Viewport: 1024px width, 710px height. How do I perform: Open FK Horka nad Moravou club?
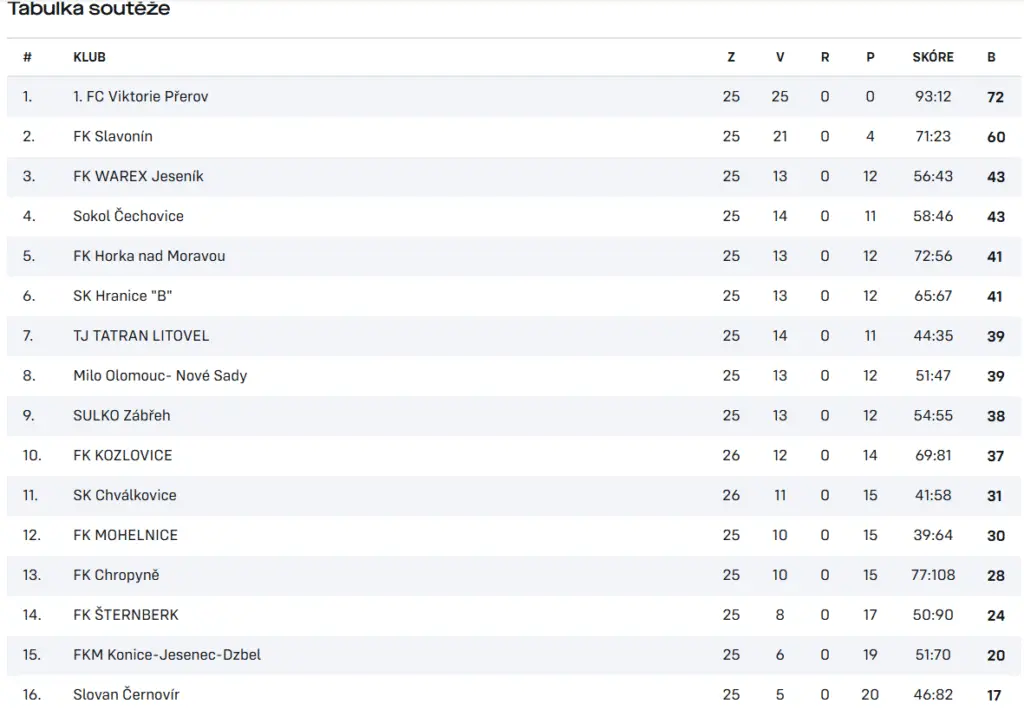(149, 256)
